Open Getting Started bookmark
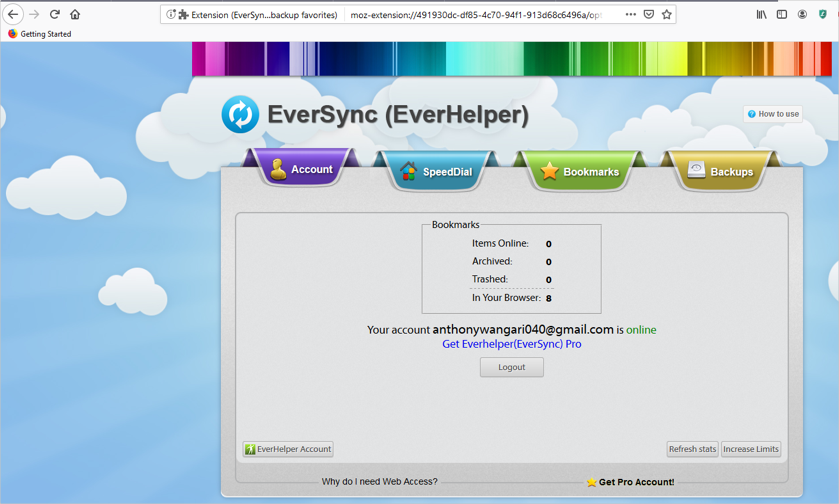Viewport: 839px width, 504px height. pyautogui.click(x=40, y=34)
